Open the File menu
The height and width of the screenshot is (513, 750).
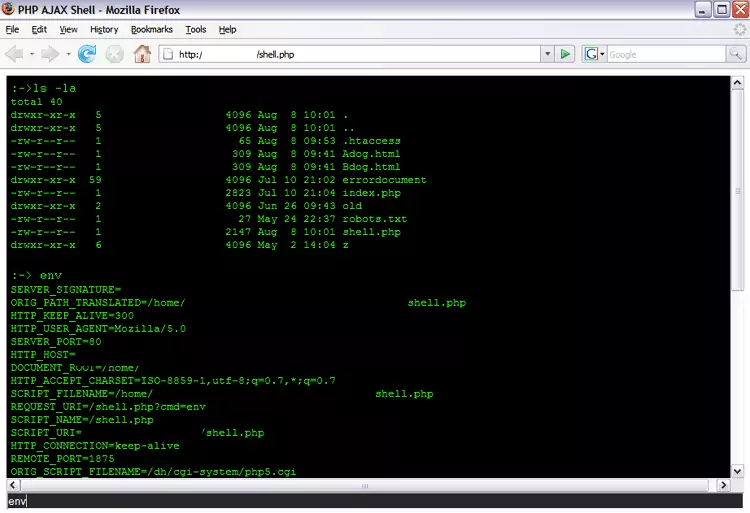(x=12, y=29)
